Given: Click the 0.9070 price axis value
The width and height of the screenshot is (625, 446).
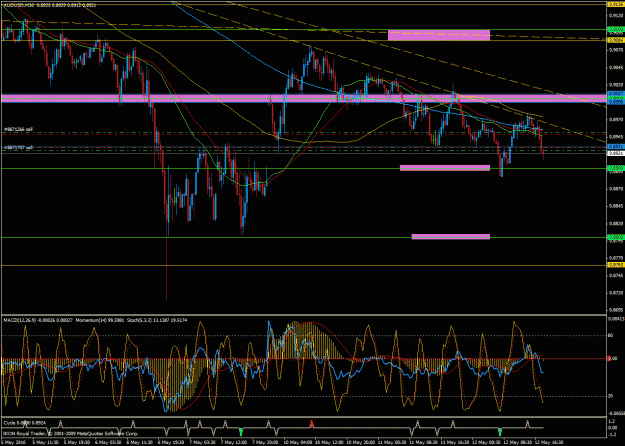Looking at the screenshot, I should click(x=616, y=50).
